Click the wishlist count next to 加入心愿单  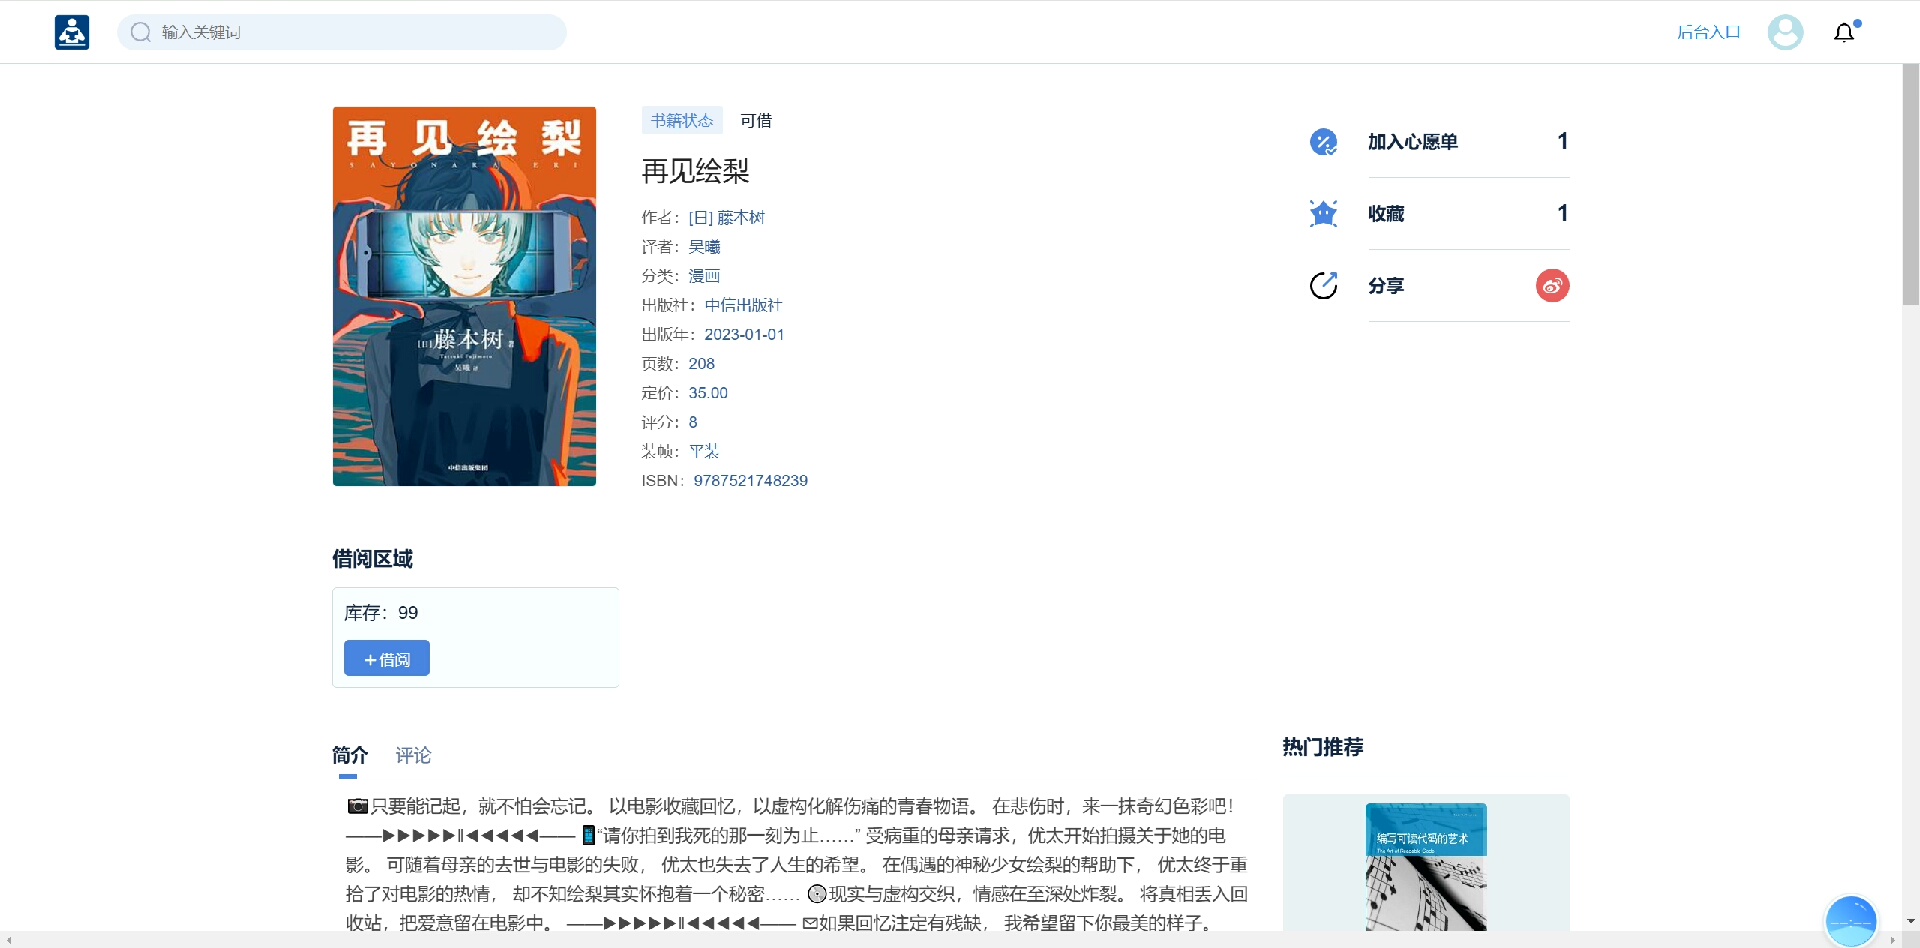(1562, 142)
